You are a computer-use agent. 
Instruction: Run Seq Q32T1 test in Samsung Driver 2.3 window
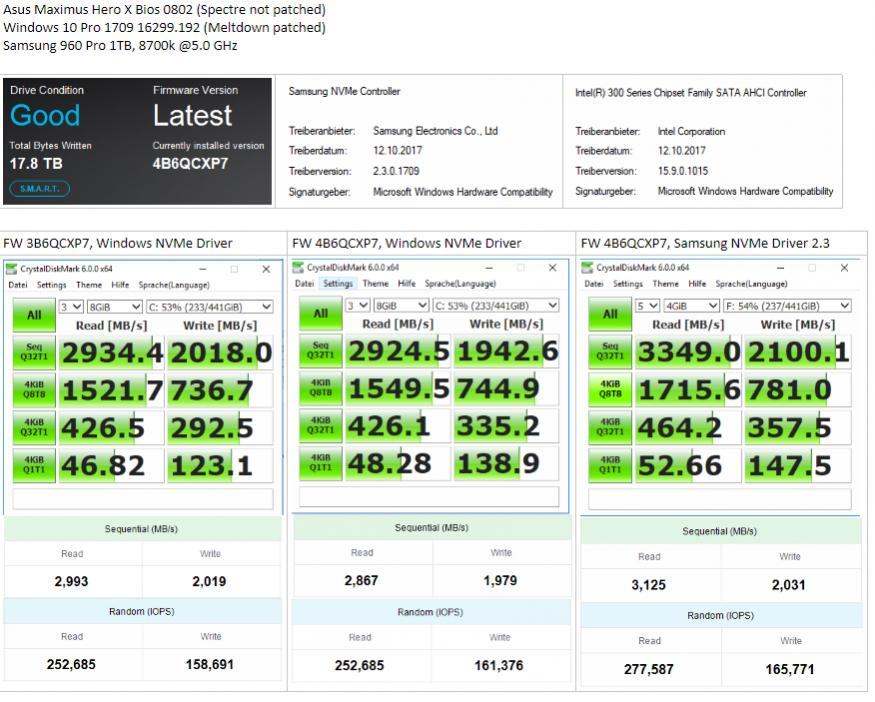610,352
